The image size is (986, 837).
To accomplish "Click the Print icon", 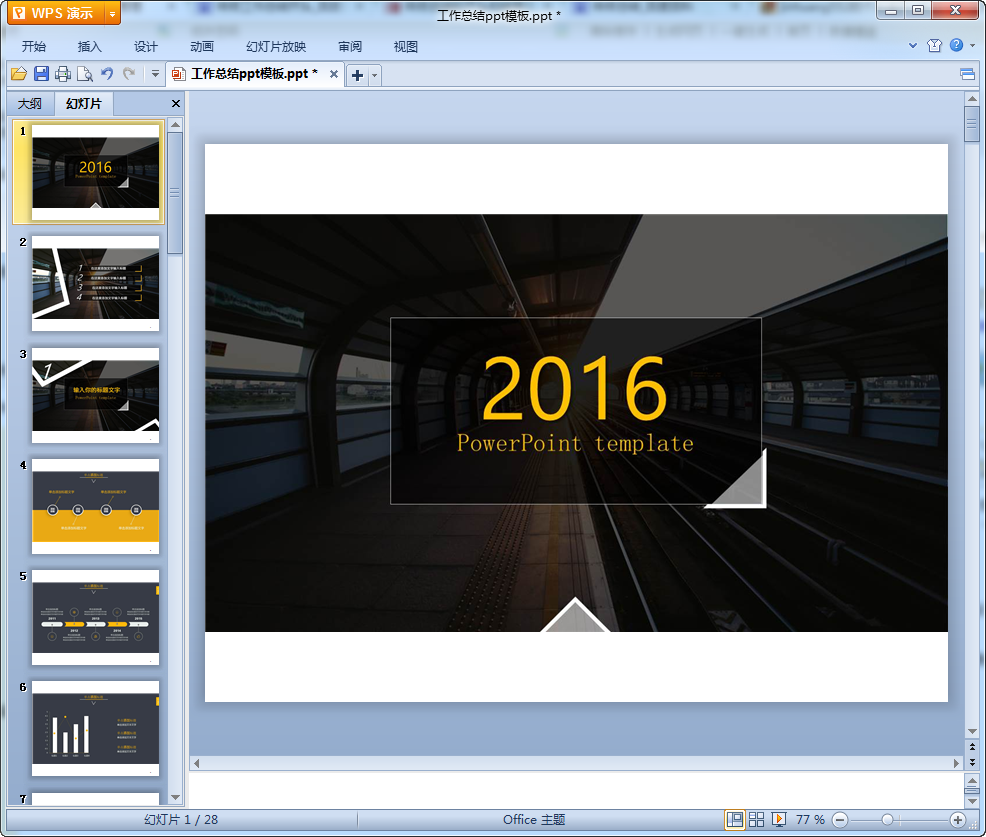I will tap(63, 74).
